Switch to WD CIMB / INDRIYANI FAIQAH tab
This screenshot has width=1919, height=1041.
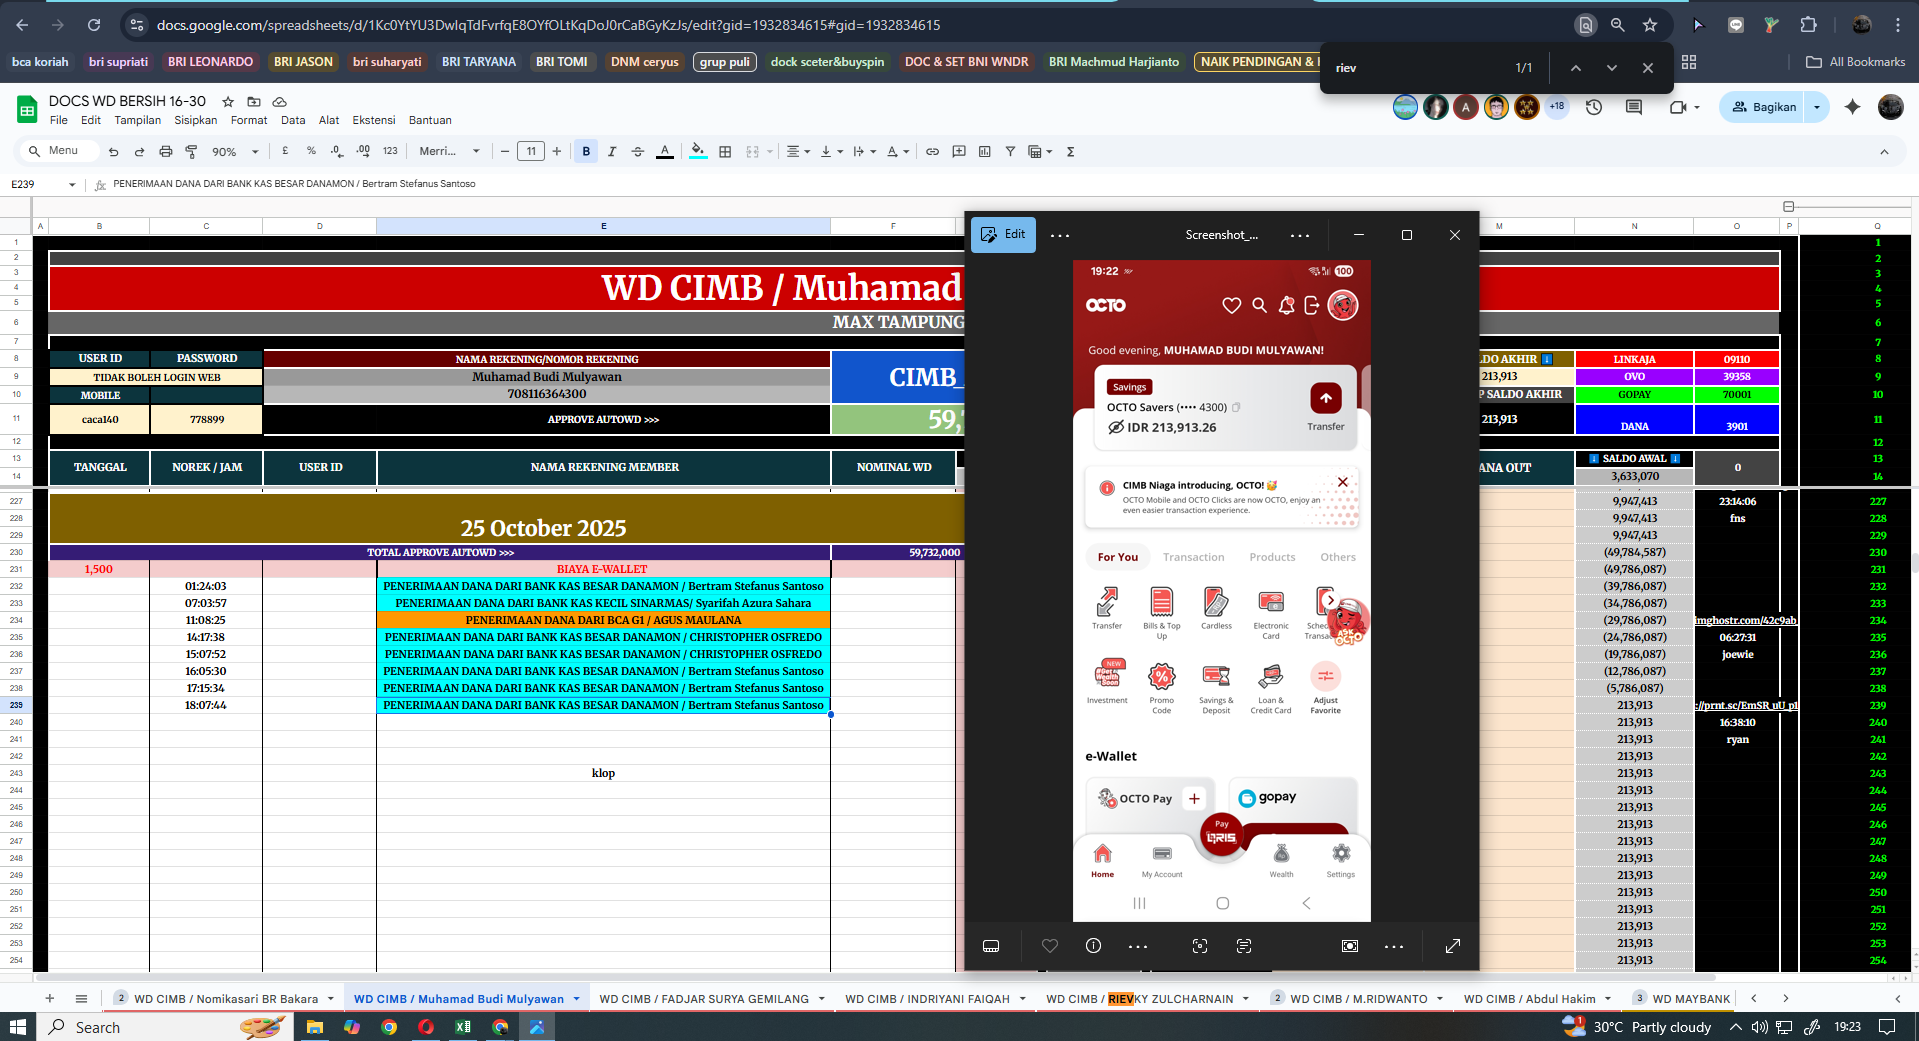click(x=927, y=999)
